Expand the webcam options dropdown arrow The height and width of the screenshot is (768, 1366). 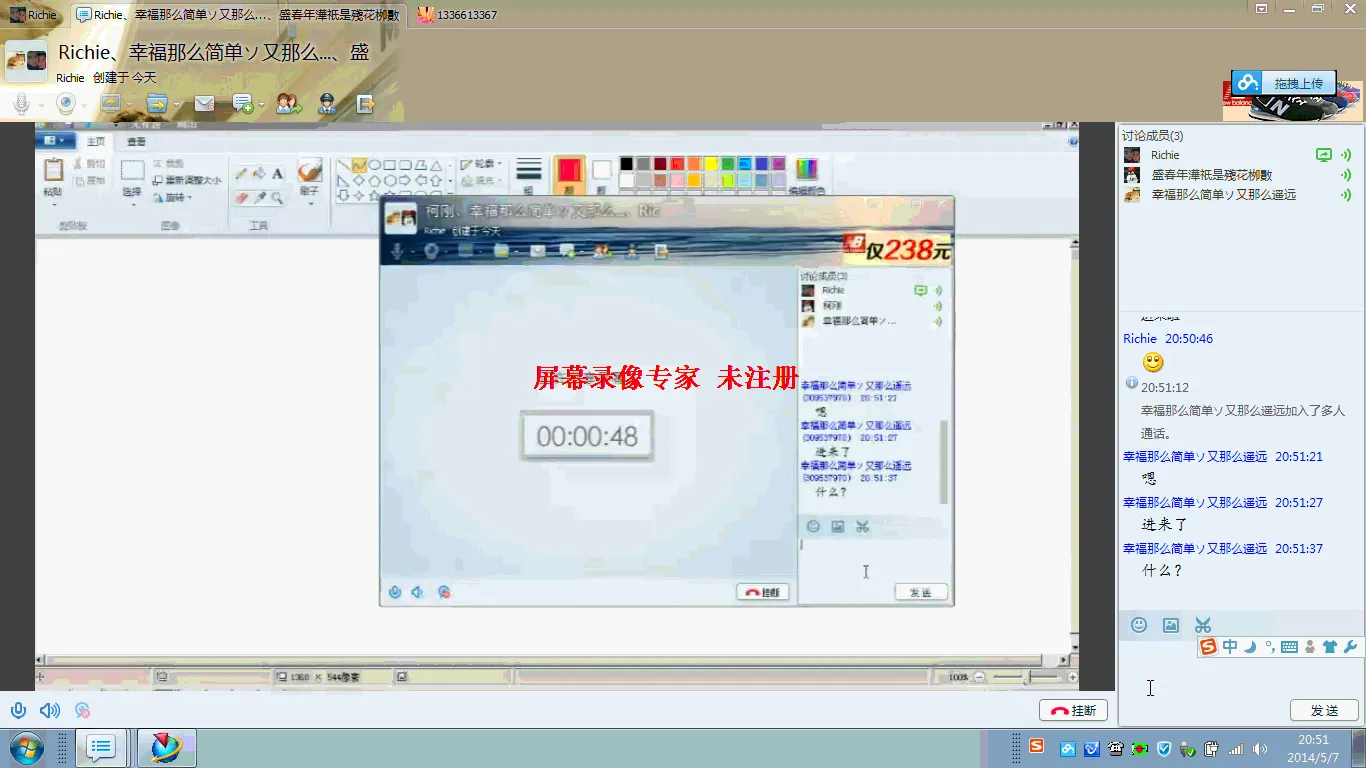[x=86, y=104]
